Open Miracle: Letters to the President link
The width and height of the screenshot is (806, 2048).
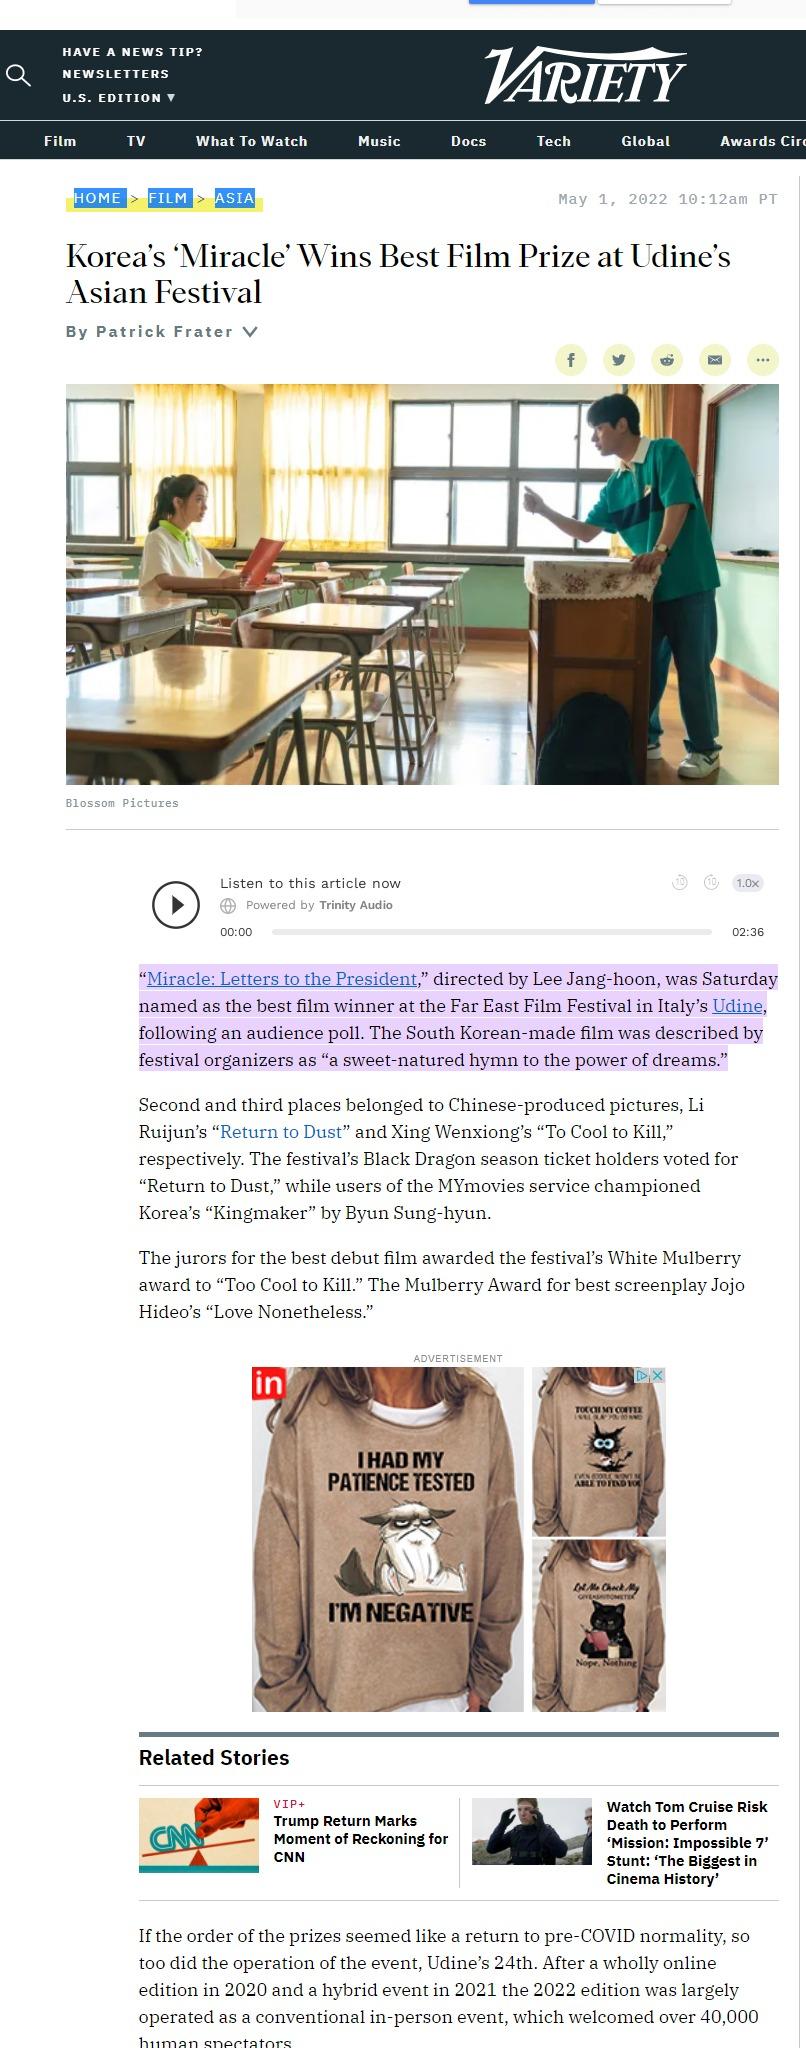click(282, 979)
